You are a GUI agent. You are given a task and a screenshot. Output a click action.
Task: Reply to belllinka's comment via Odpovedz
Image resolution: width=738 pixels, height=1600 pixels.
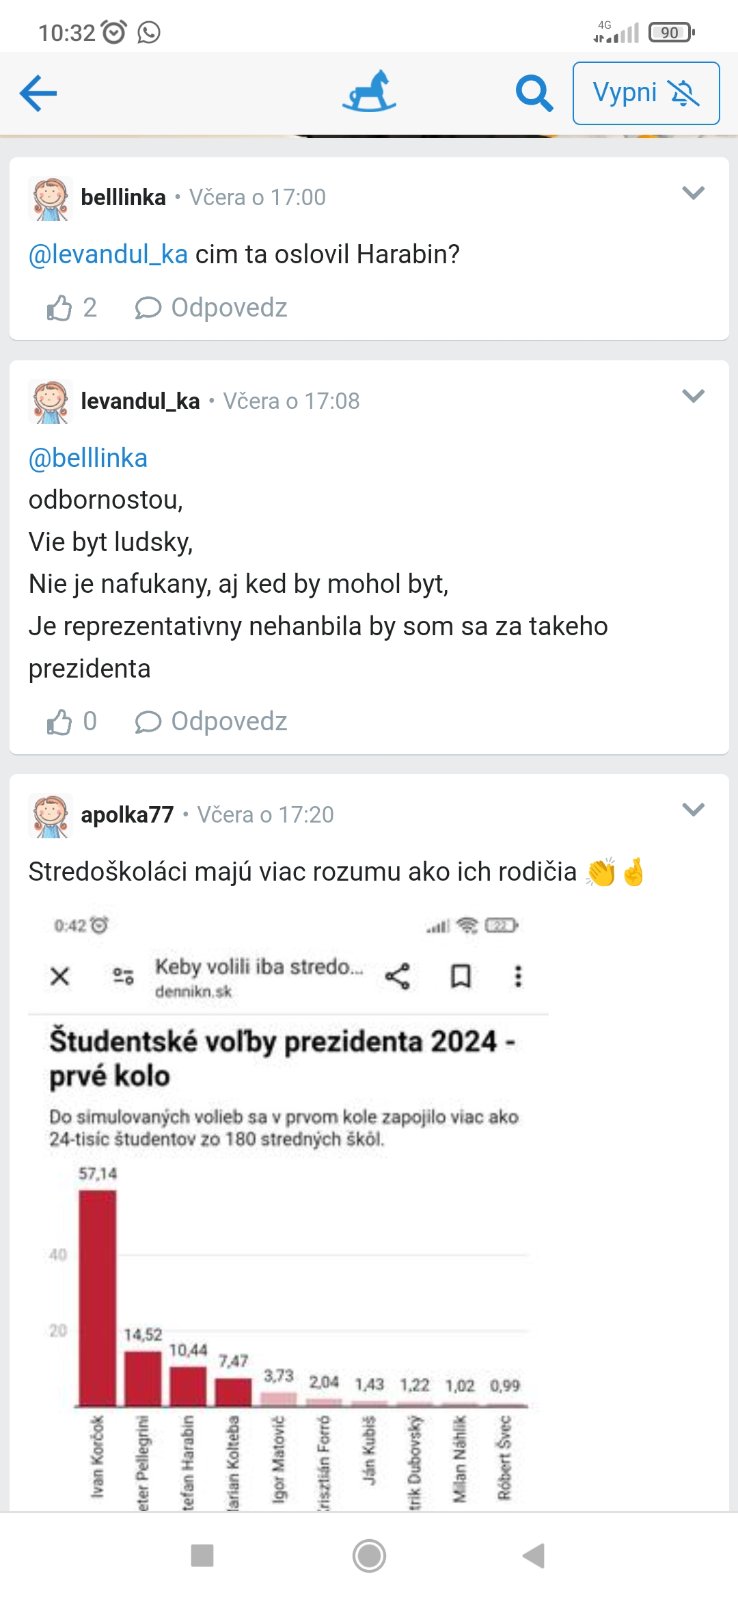click(211, 308)
